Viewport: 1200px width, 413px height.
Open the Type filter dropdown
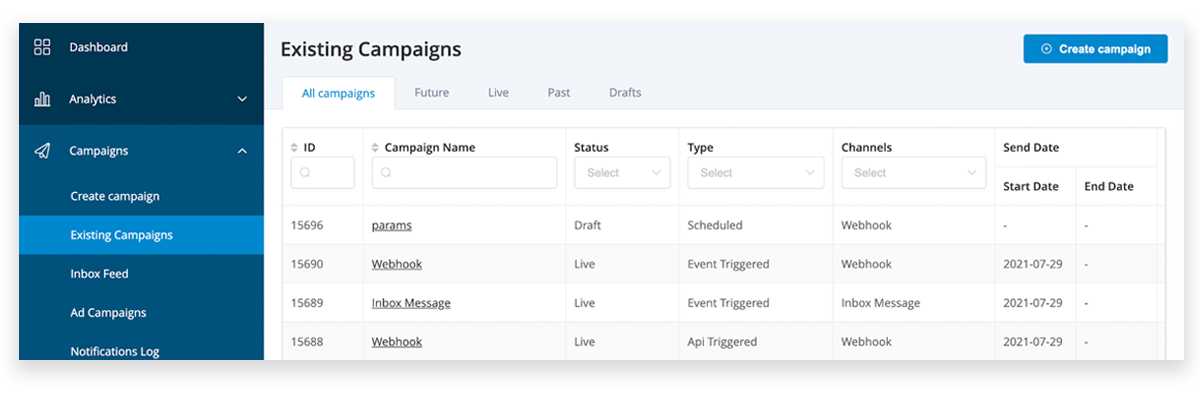tap(756, 173)
